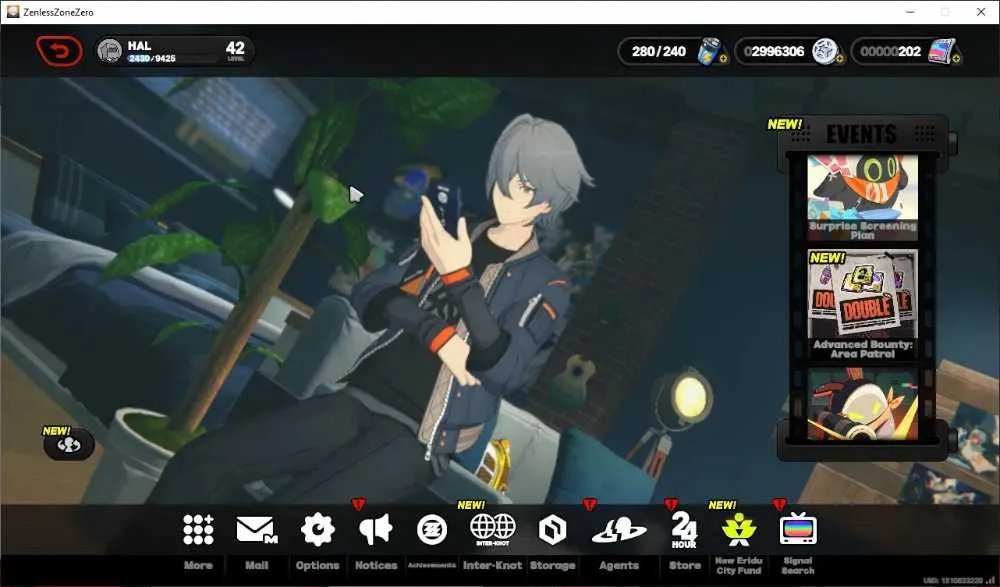
Task: Open Signal Search TV icon
Action: tap(798, 529)
